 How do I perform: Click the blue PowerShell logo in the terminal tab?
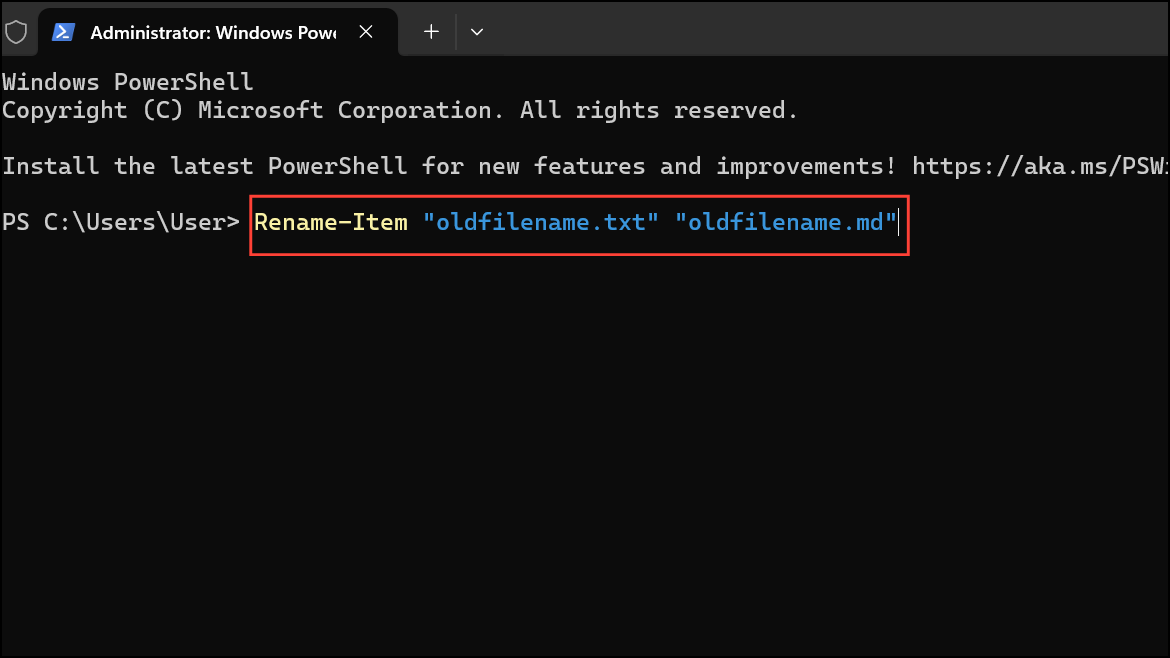click(63, 31)
